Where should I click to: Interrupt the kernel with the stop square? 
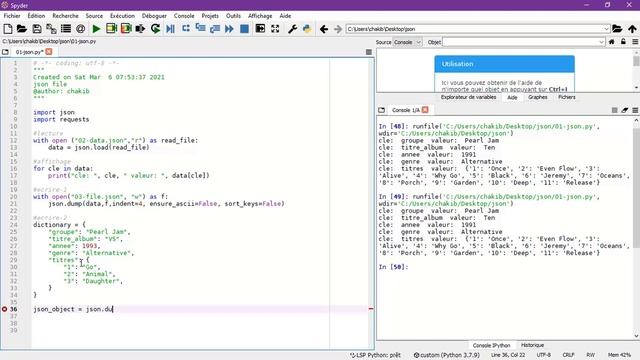coord(614,110)
